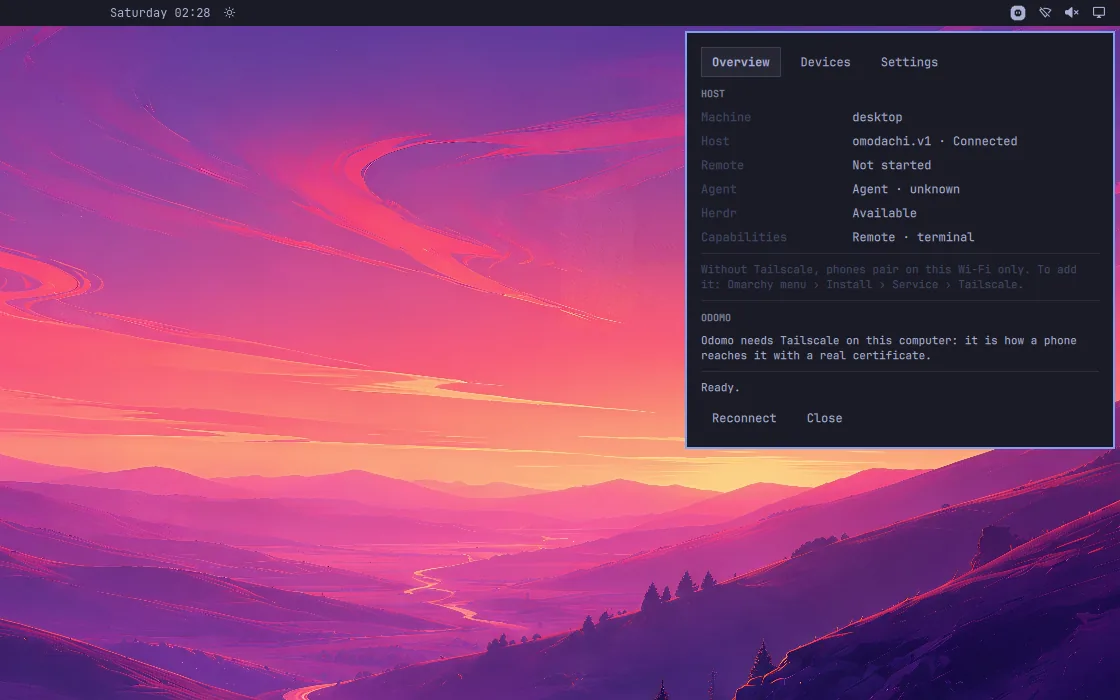Click the HOST section heading
Viewport: 1120px width, 700px height.
tap(713, 94)
